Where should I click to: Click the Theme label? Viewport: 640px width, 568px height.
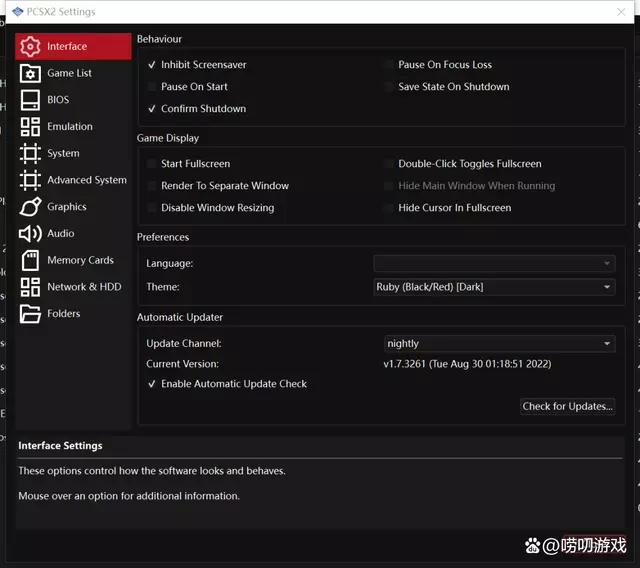[x=163, y=287]
